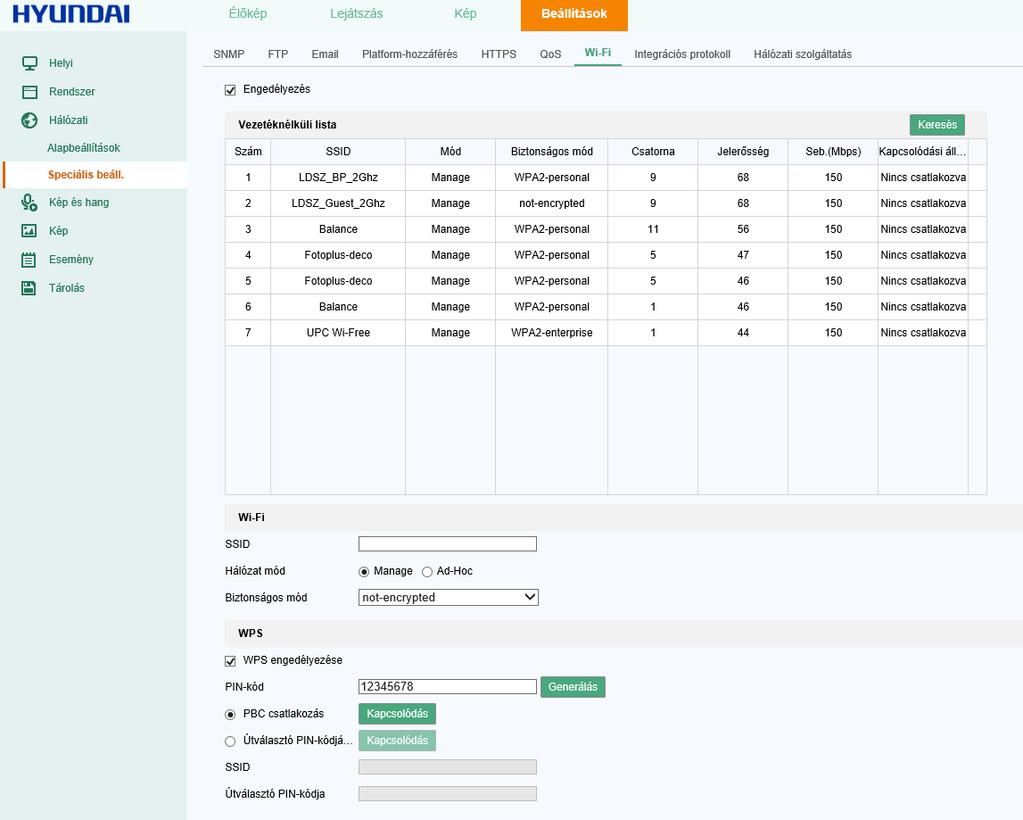Switch to the HTTPS tab
Screen dimensions: 1023x820
coord(498,54)
